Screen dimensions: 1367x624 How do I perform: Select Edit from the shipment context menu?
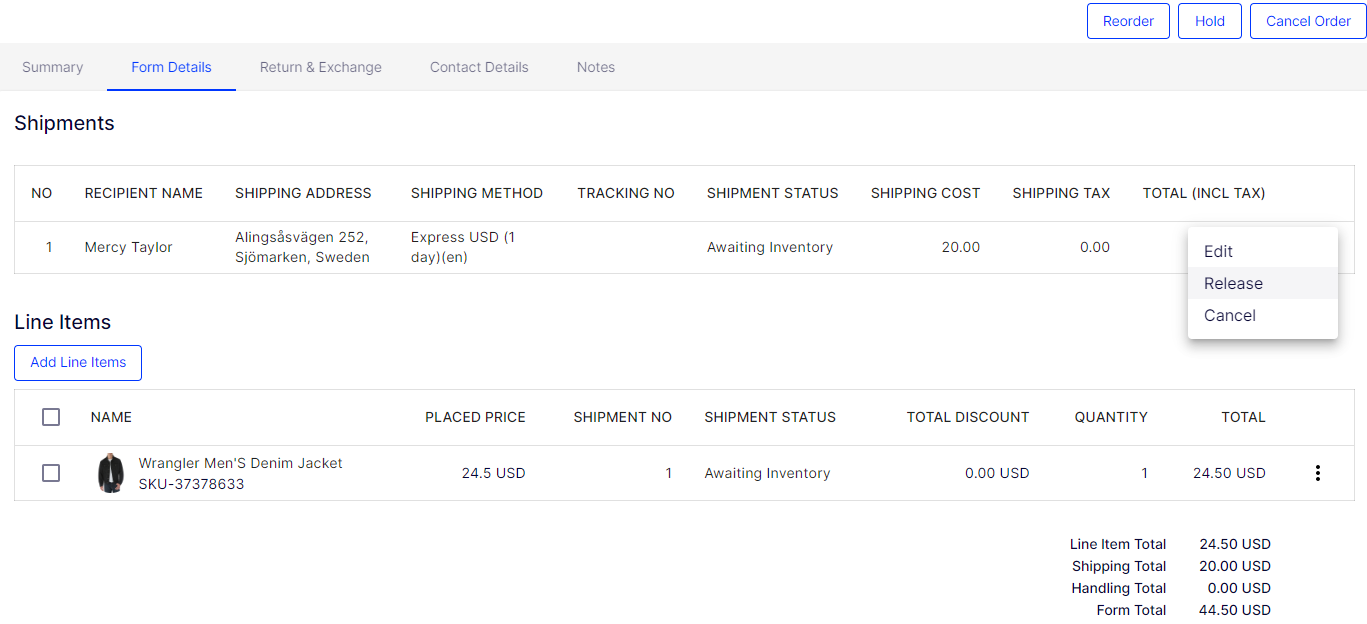1217,251
